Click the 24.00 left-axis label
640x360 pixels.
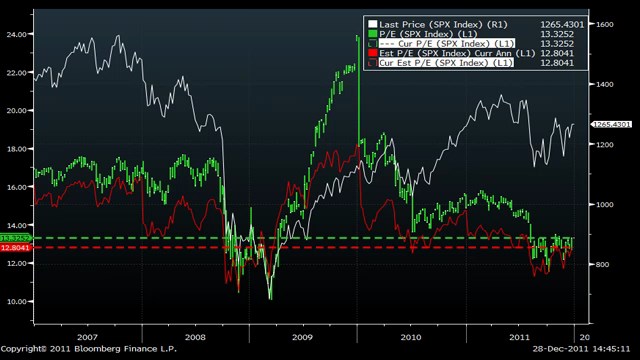pos(17,34)
